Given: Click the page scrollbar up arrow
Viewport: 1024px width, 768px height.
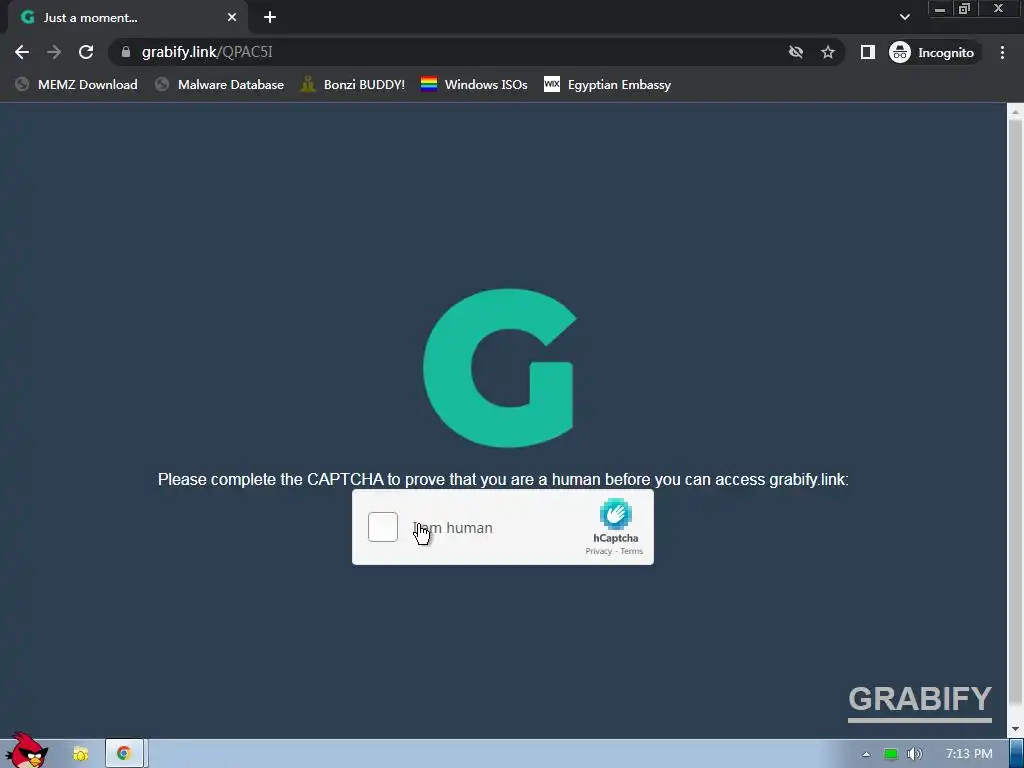Looking at the screenshot, I should click(x=1015, y=112).
